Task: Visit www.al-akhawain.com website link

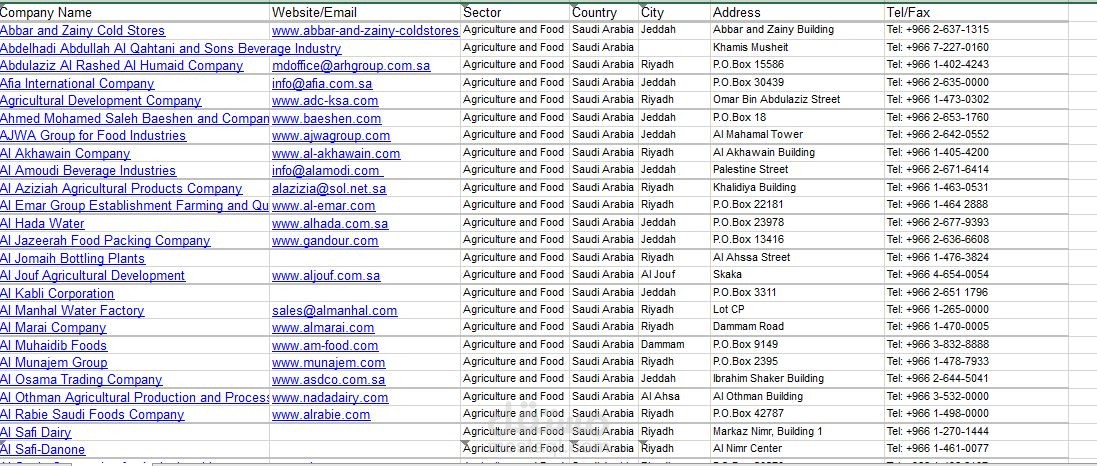Action: point(336,153)
